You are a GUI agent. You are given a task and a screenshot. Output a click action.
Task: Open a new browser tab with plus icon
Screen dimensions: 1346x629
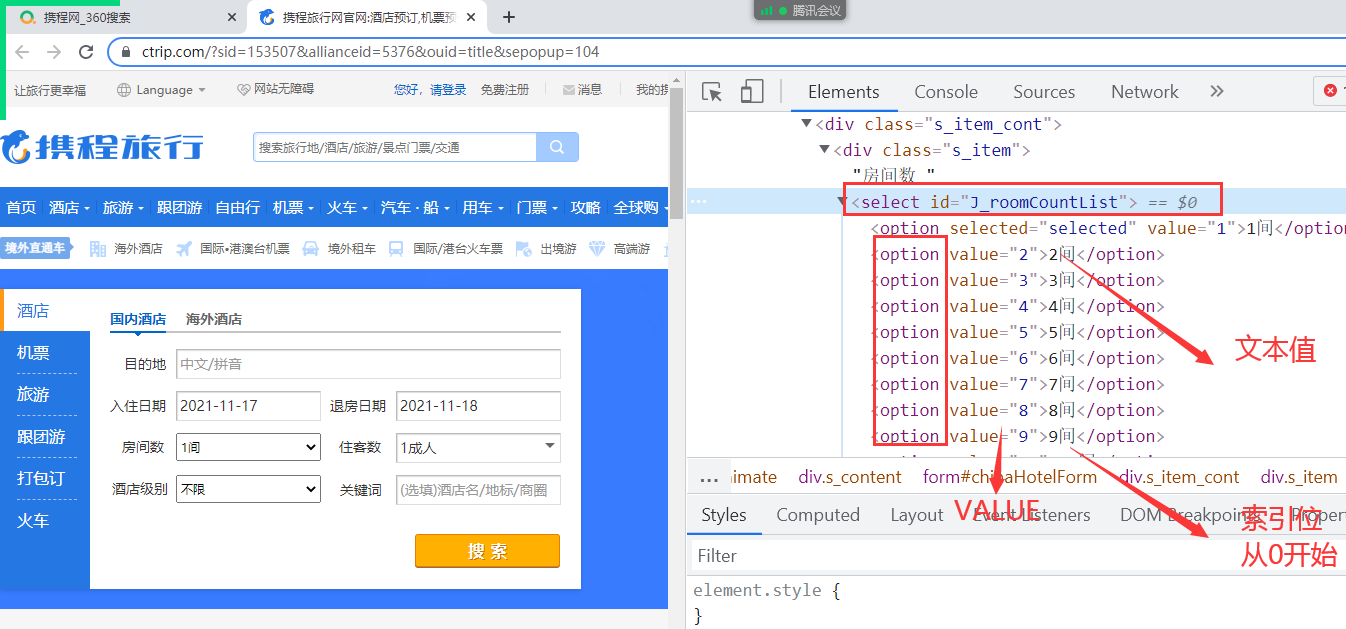[x=509, y=17]
